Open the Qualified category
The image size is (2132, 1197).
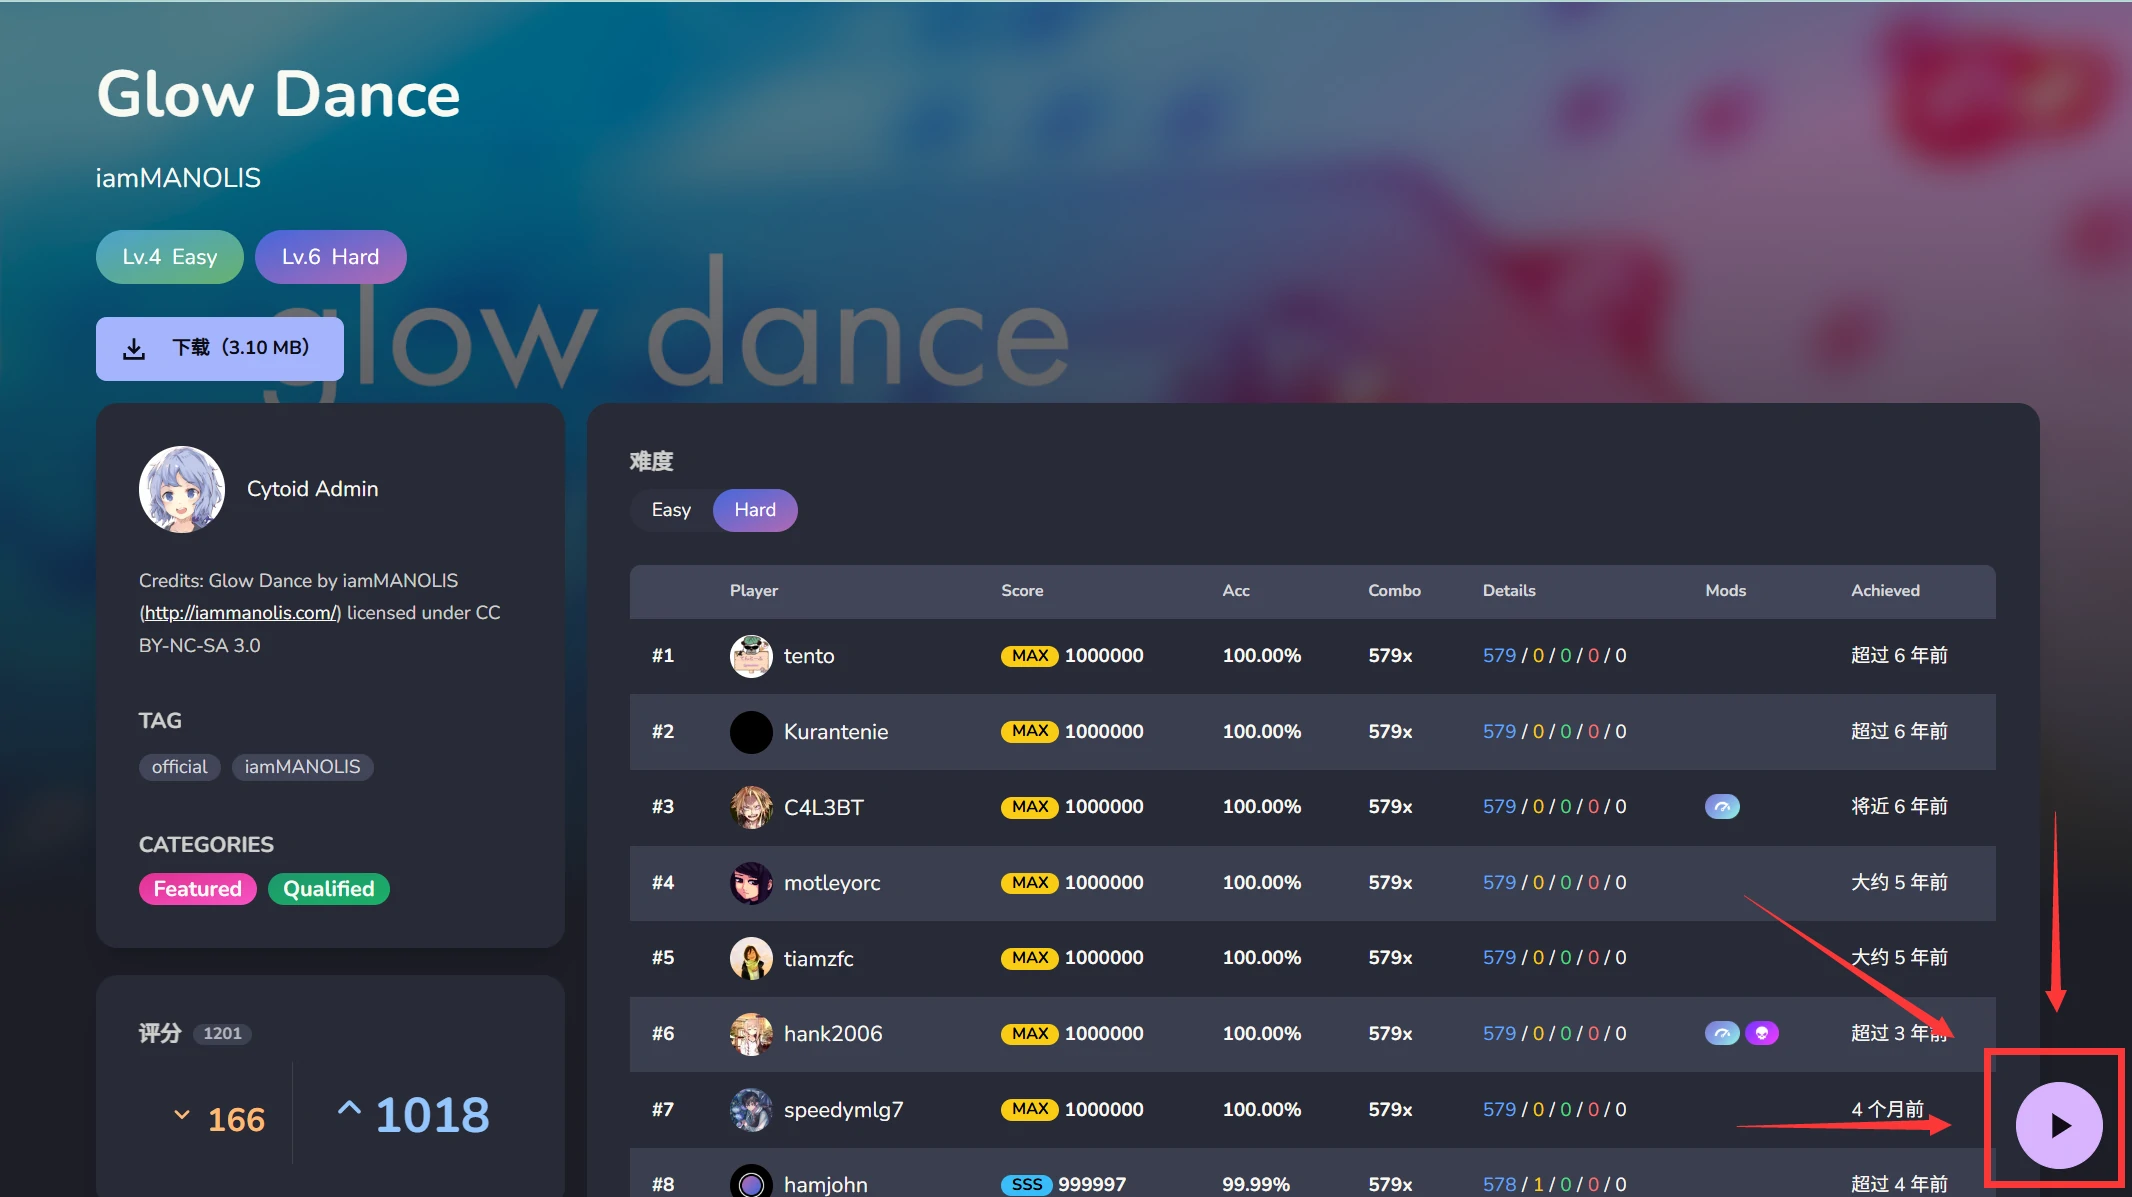click(x=329, y=889)
